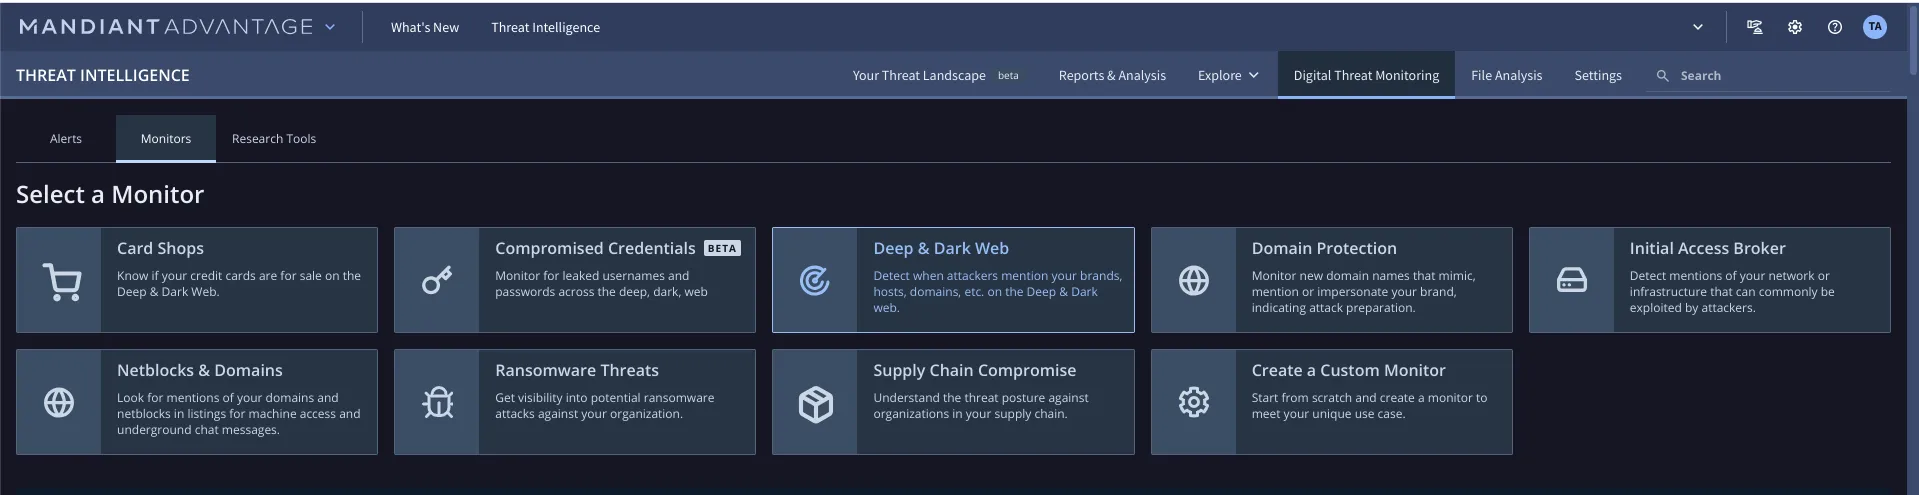Open the top-right chevron dropdown

coord(1697,28)
